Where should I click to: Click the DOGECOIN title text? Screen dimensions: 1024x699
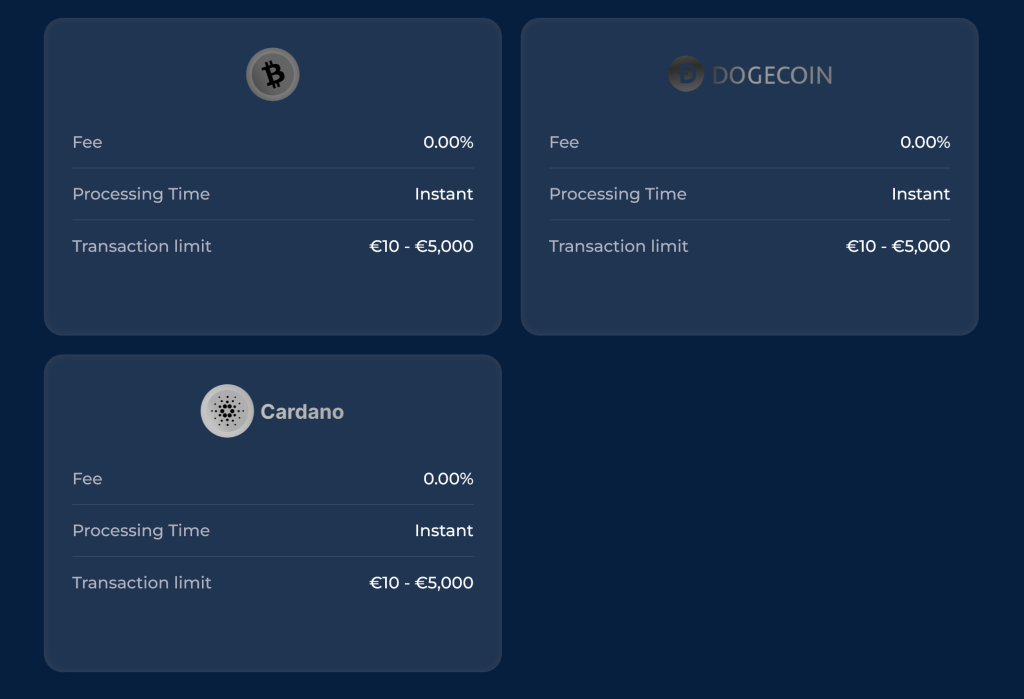pyautogui.click(x=770, y=74)
